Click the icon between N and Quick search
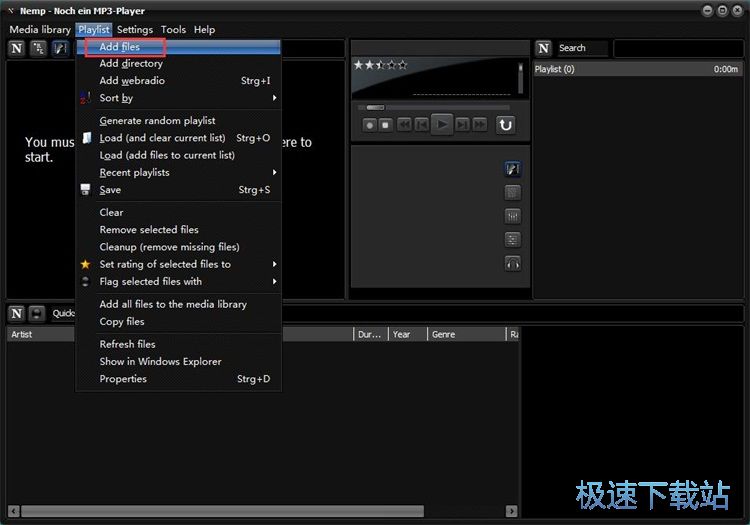 point(36,313)
